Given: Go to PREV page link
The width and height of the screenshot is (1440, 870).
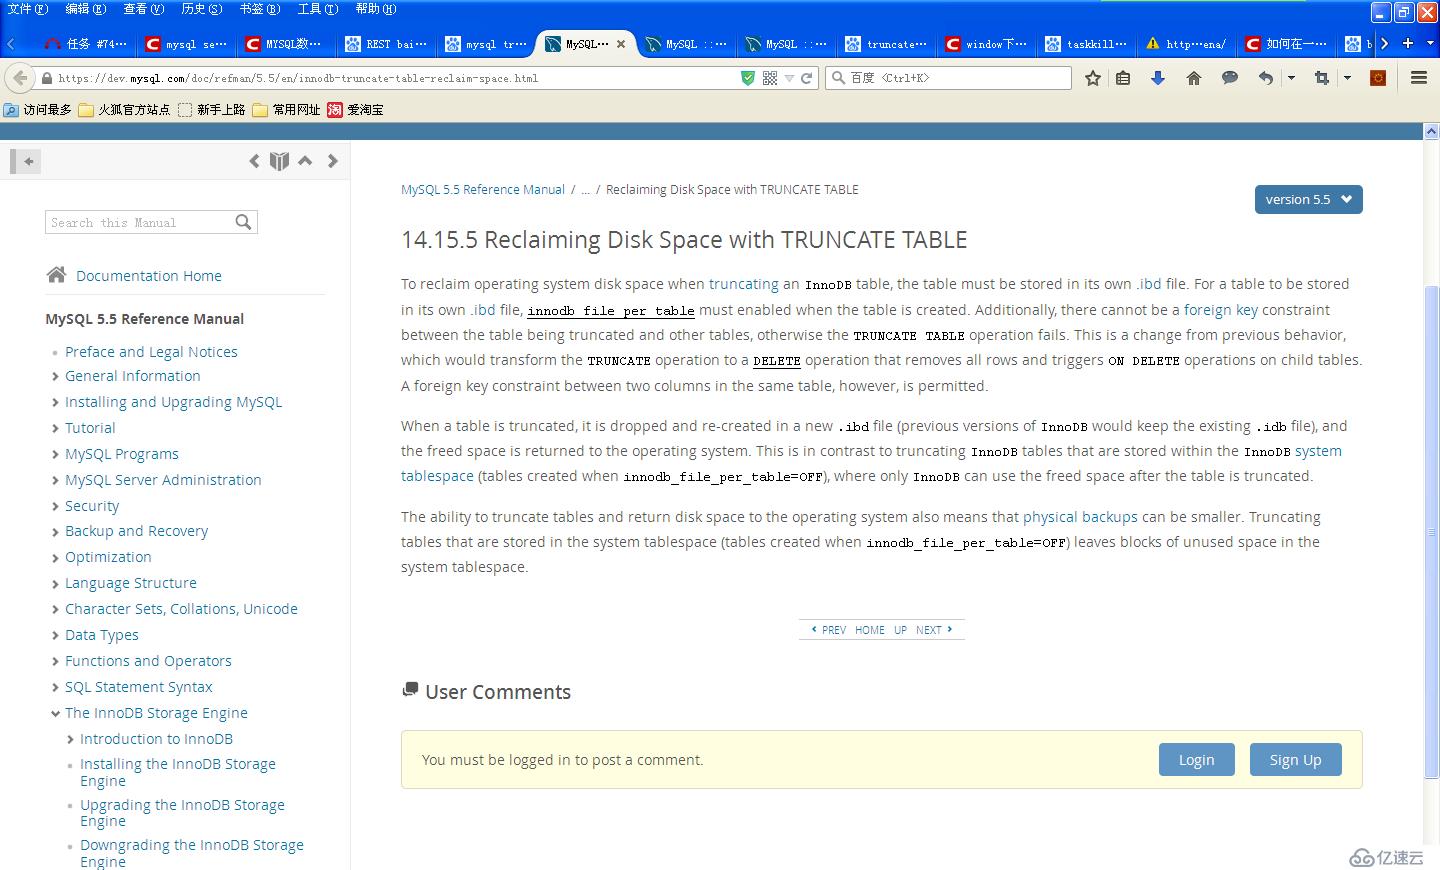Looking at the screenshot, I should pos(828,630).
